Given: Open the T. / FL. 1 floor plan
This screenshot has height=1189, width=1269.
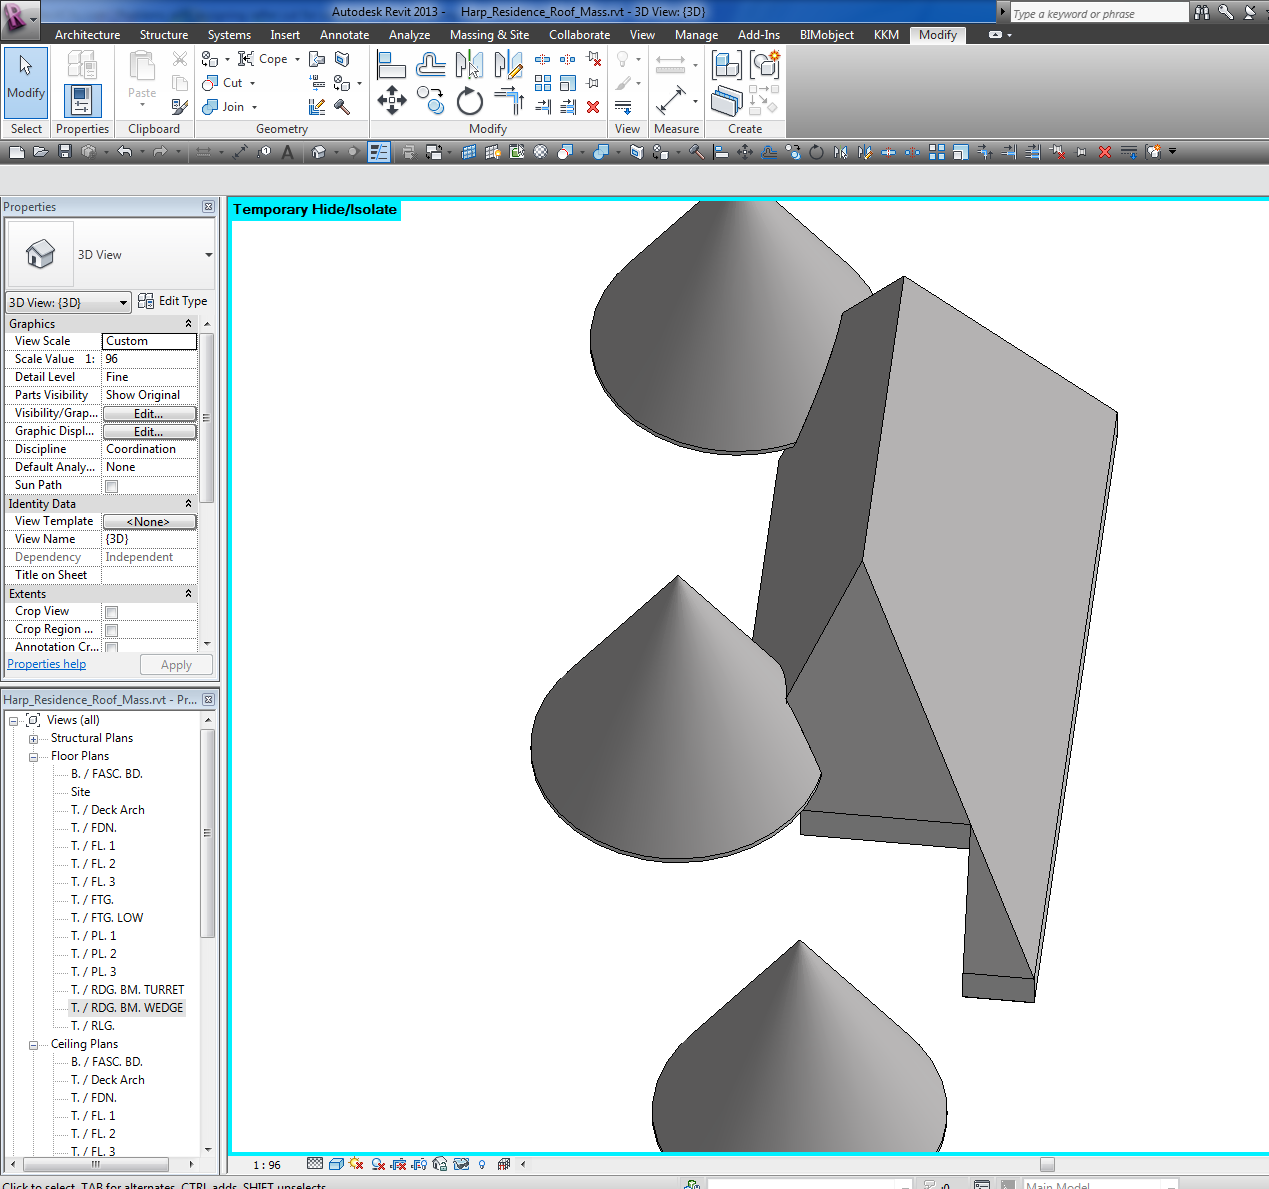Looking at the screenshot, I should (93, 846).
